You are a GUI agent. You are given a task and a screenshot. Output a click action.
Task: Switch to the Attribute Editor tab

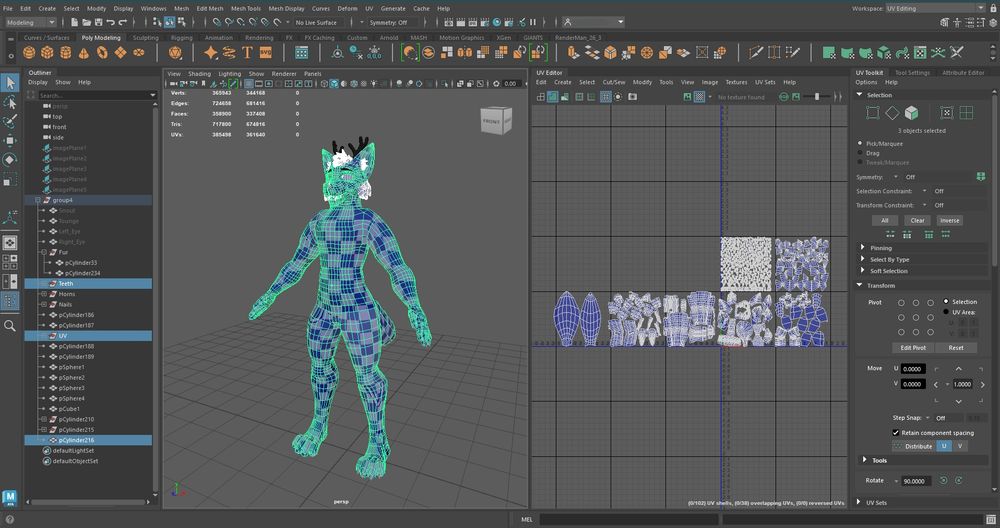pyautogui.click(x=963, y=73)
